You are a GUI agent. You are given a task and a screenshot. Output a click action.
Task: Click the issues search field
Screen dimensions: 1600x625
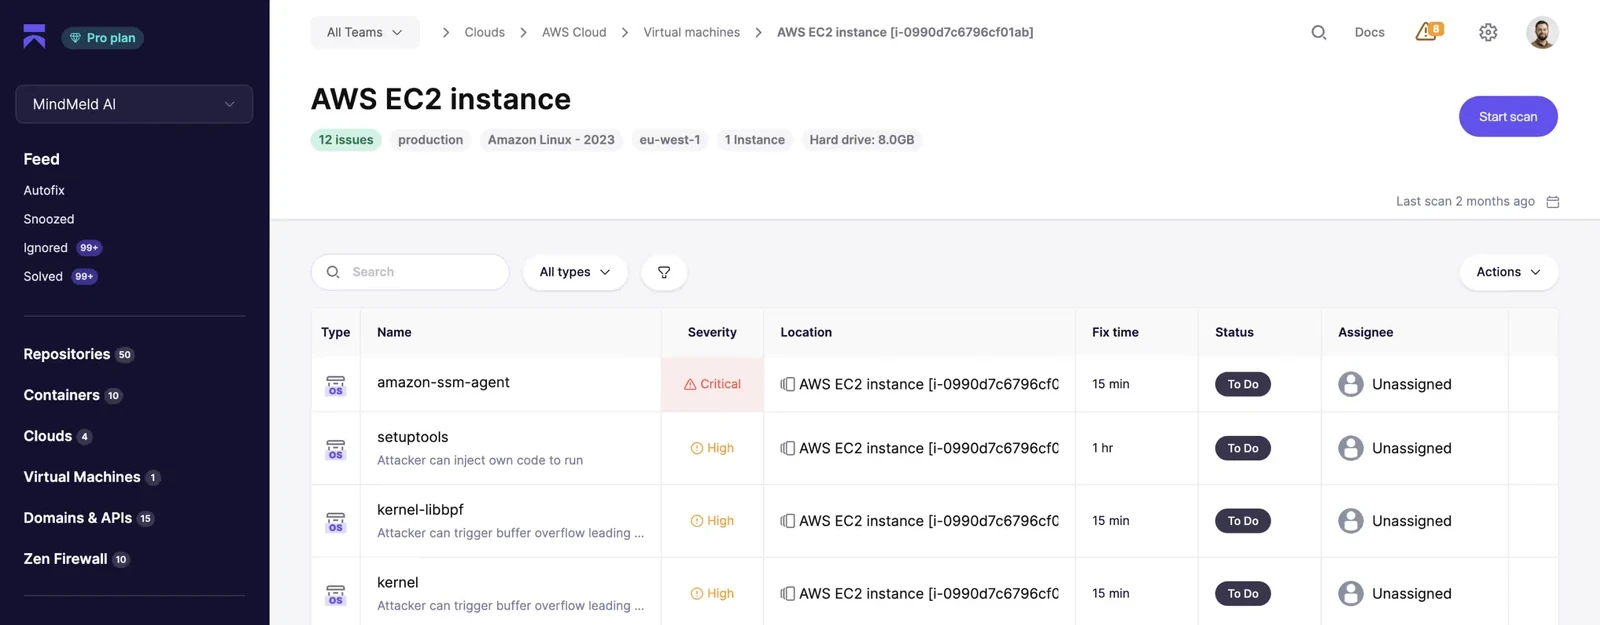410,272
